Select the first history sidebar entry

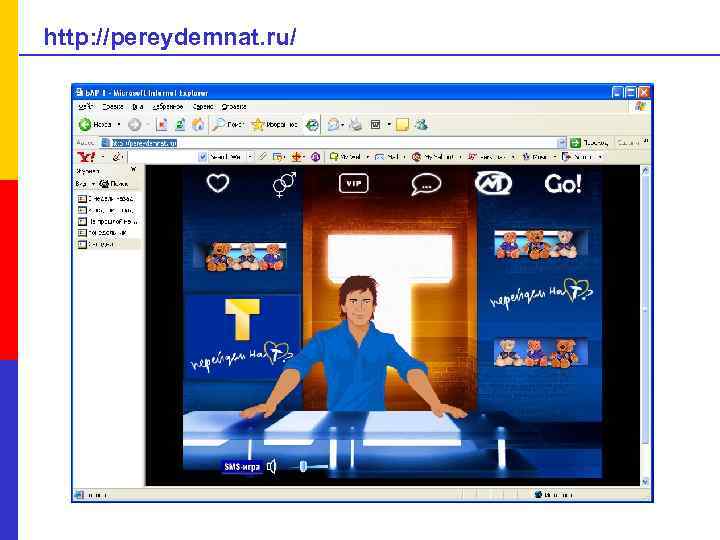(x=106, y=199)
